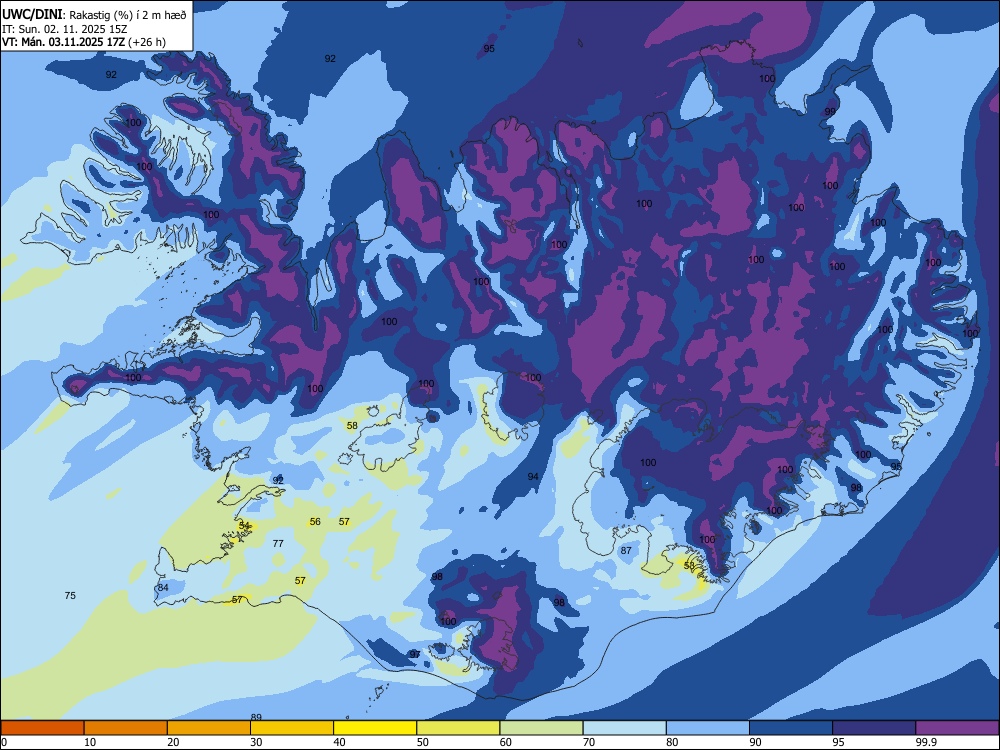The width and height of the screenshot is (1000, 750).
Task: Click the dark indigo 95–99.9 legend swatch
Action: click(x=874, y=728)
